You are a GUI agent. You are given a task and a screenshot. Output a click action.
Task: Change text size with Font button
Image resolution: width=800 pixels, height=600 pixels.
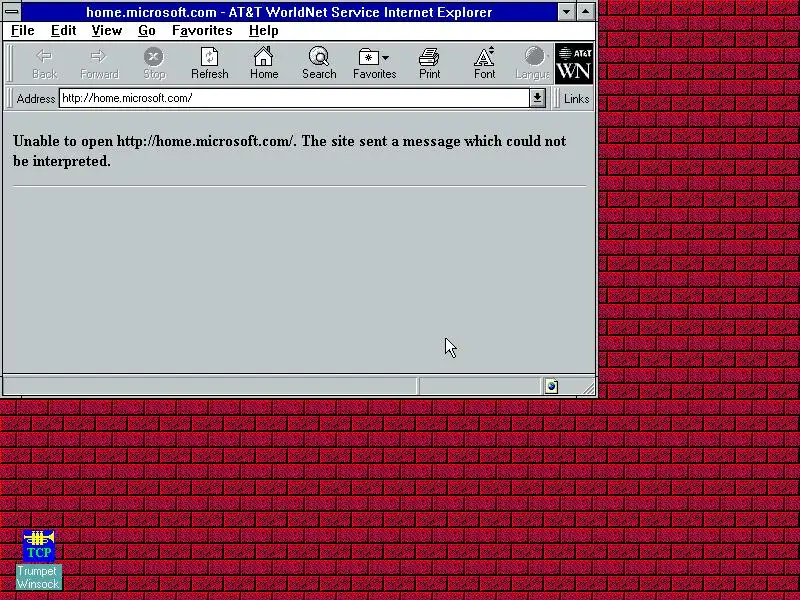coord(484,63)
